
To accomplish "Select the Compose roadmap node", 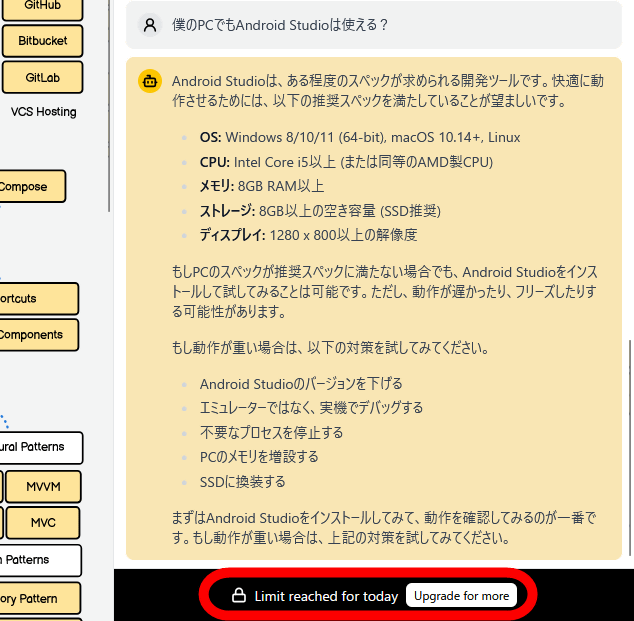I will click(32, 186).
